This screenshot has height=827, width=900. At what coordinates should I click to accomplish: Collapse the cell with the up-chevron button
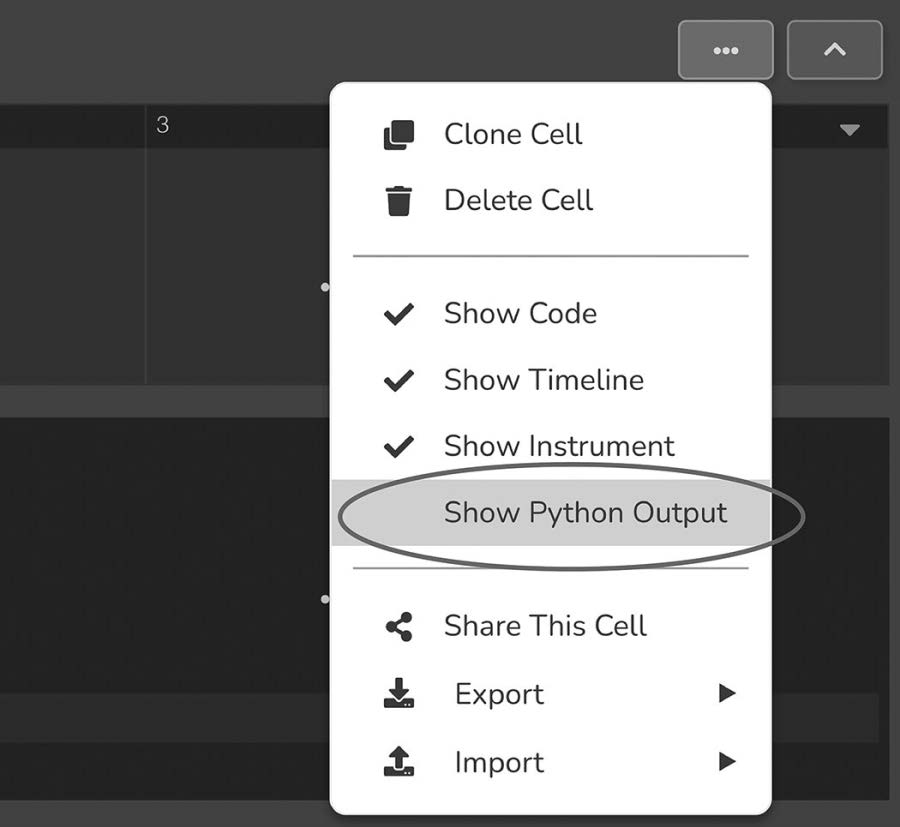(x=835, y=50)
